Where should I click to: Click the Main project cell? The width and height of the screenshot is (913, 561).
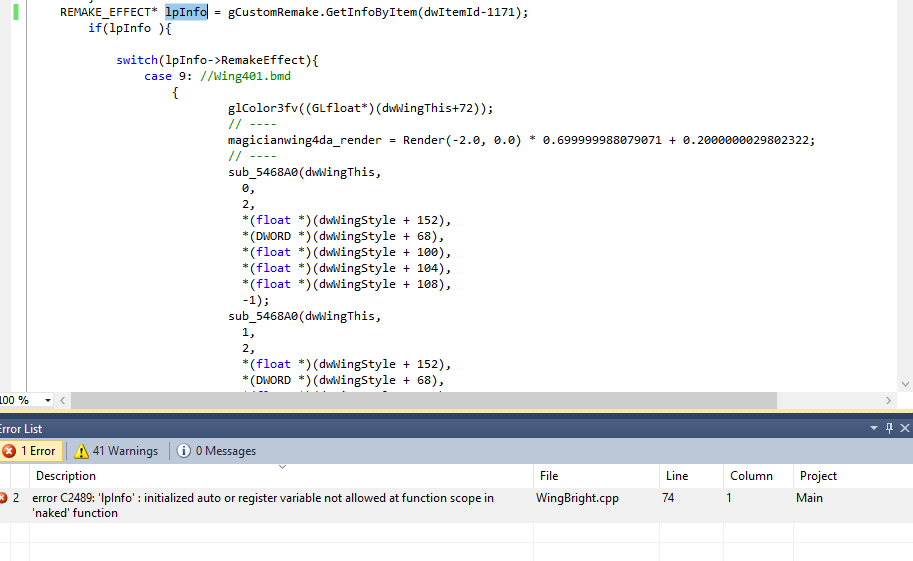809,498
